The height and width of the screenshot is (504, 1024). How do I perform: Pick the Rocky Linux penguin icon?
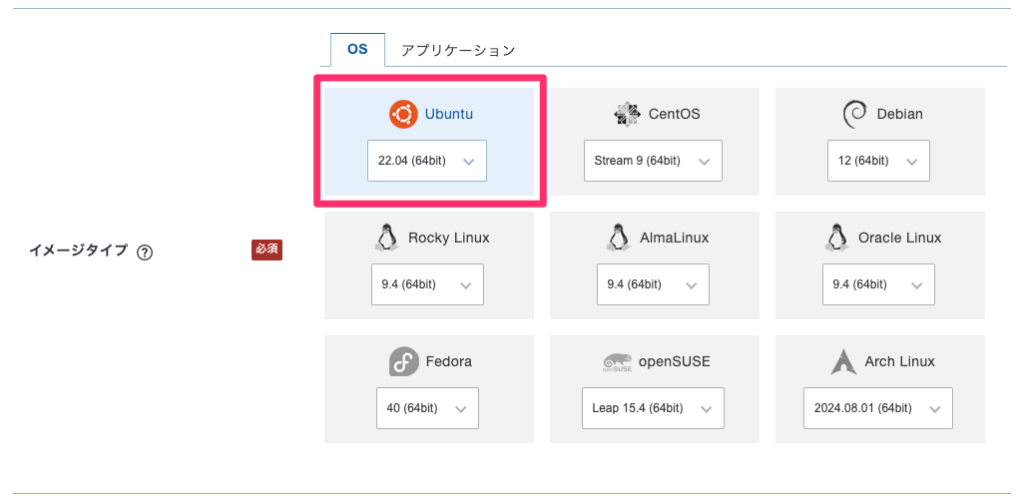point(385,238)
